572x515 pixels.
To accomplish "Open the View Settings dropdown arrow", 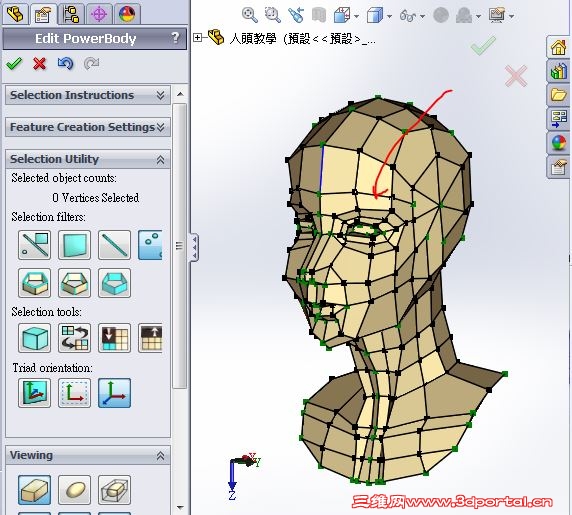I will (511, 16).
